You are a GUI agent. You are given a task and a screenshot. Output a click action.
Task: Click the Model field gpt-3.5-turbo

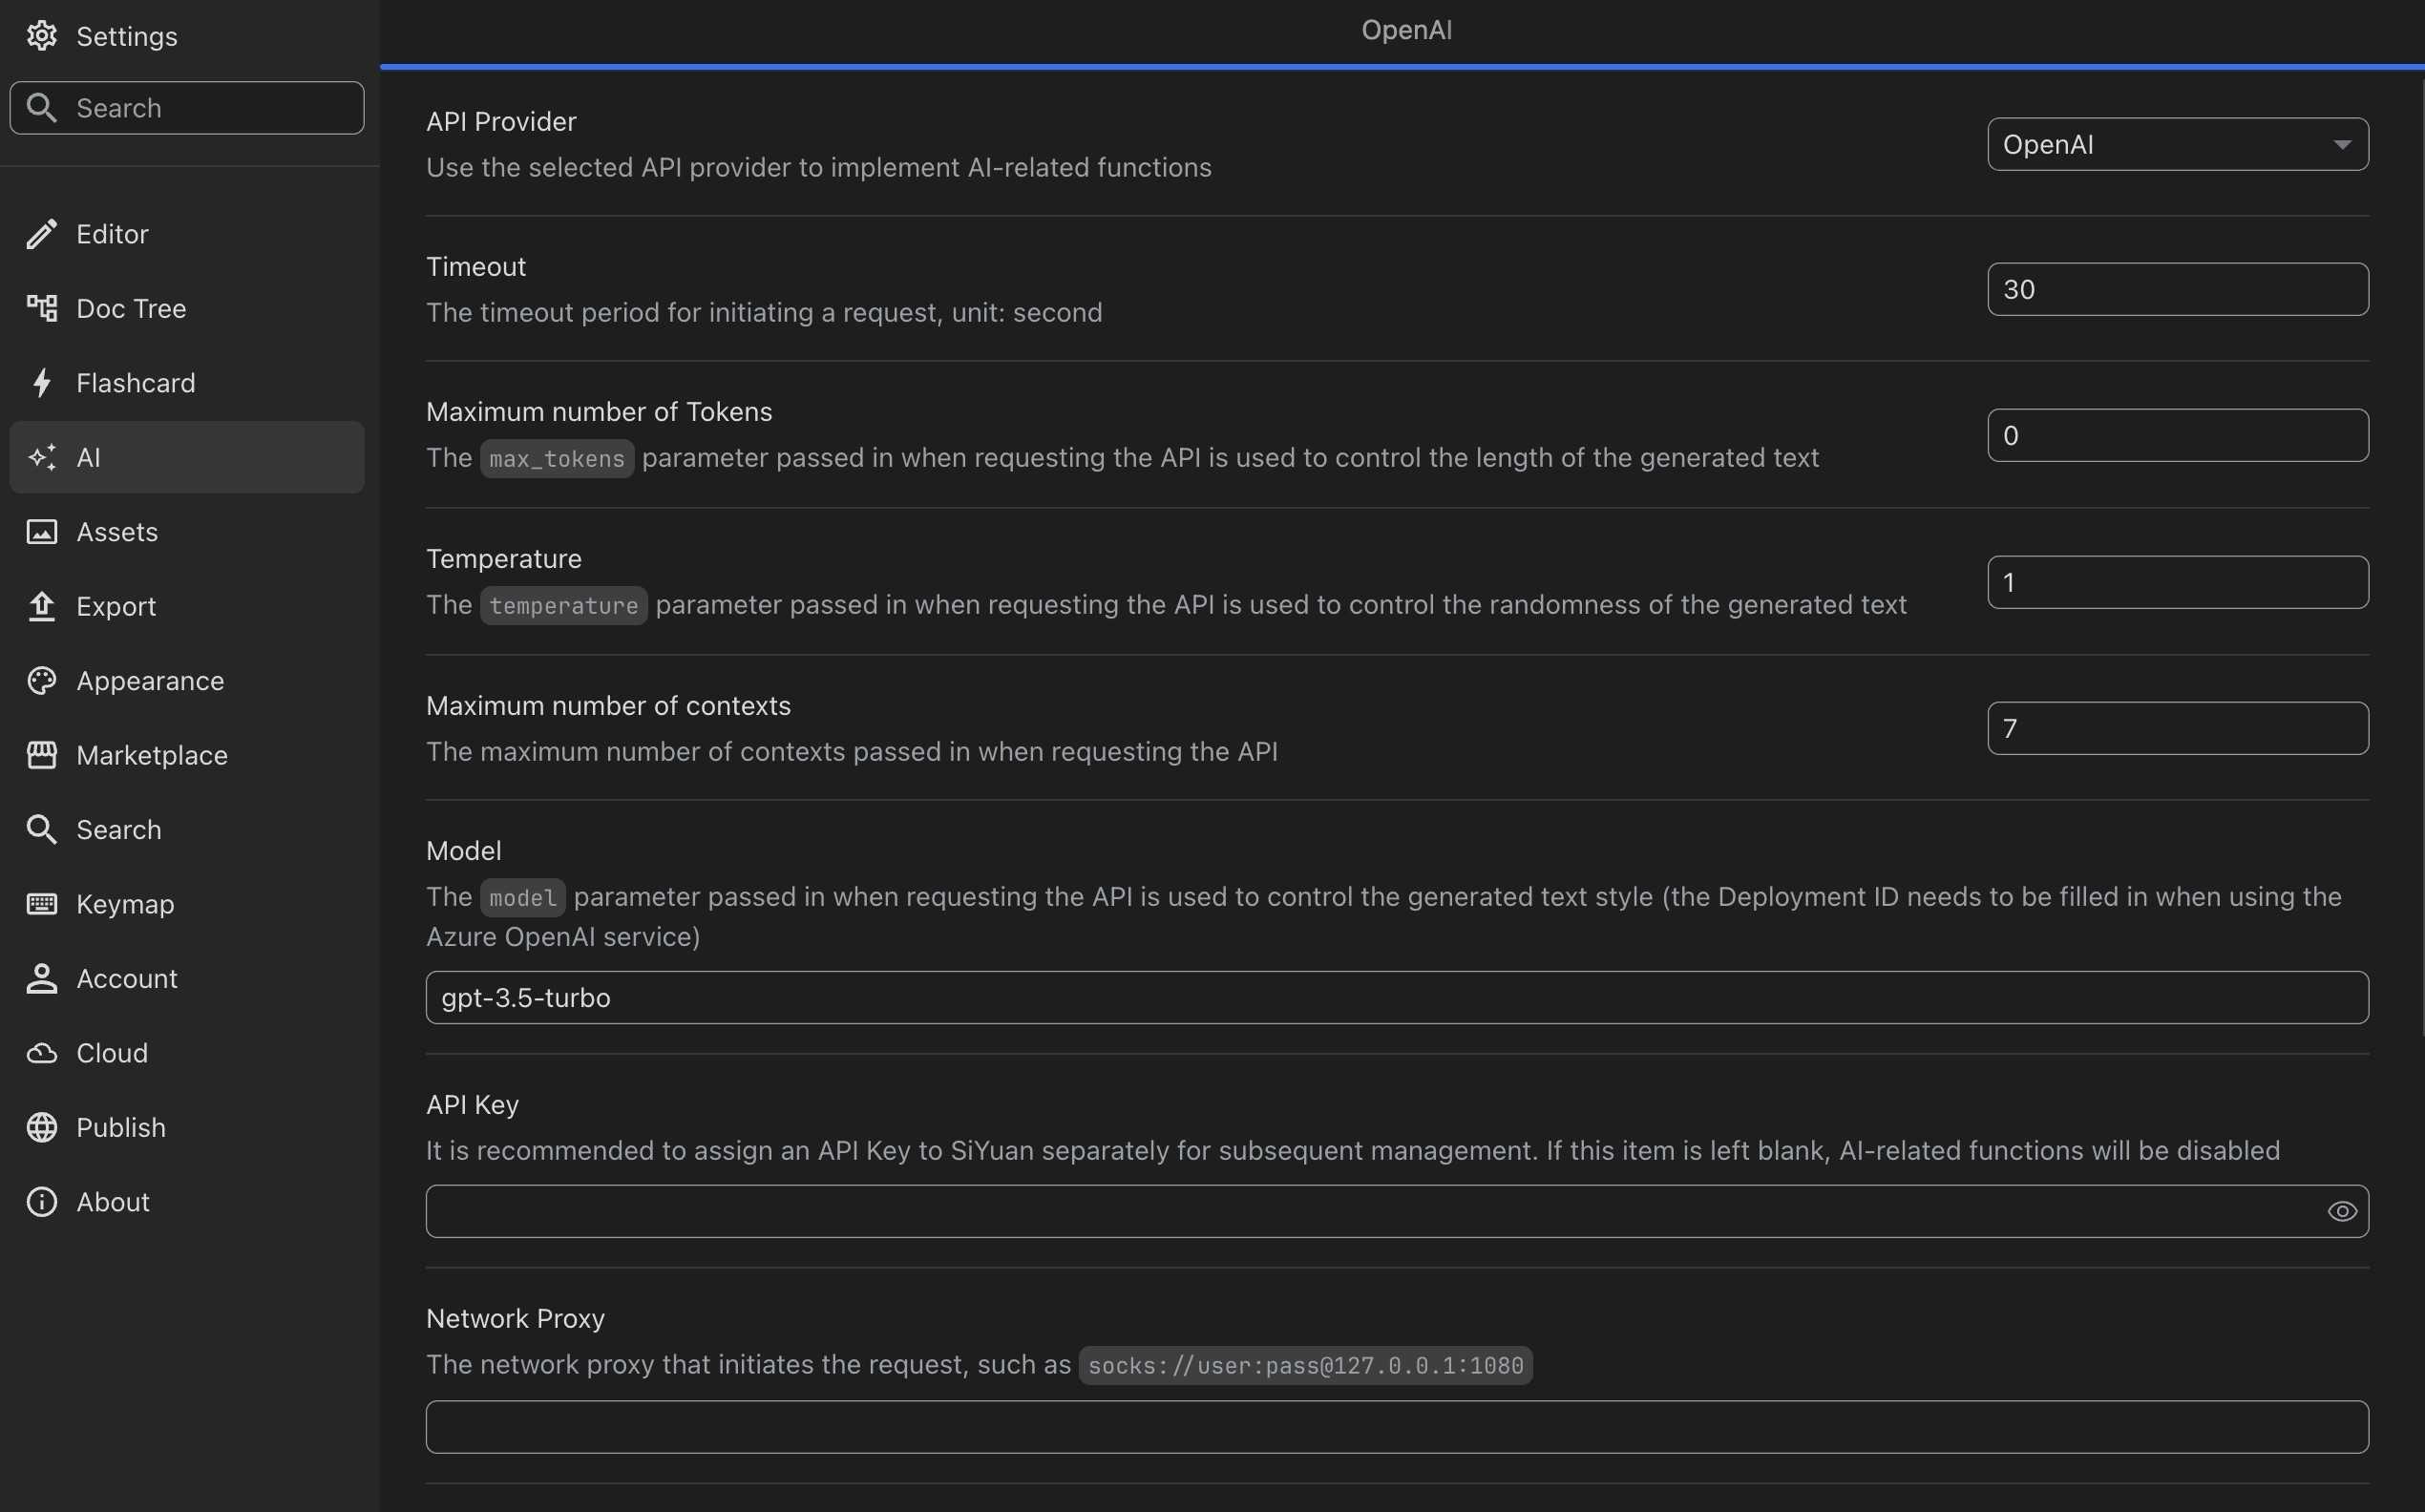(x=1397, y=998)
